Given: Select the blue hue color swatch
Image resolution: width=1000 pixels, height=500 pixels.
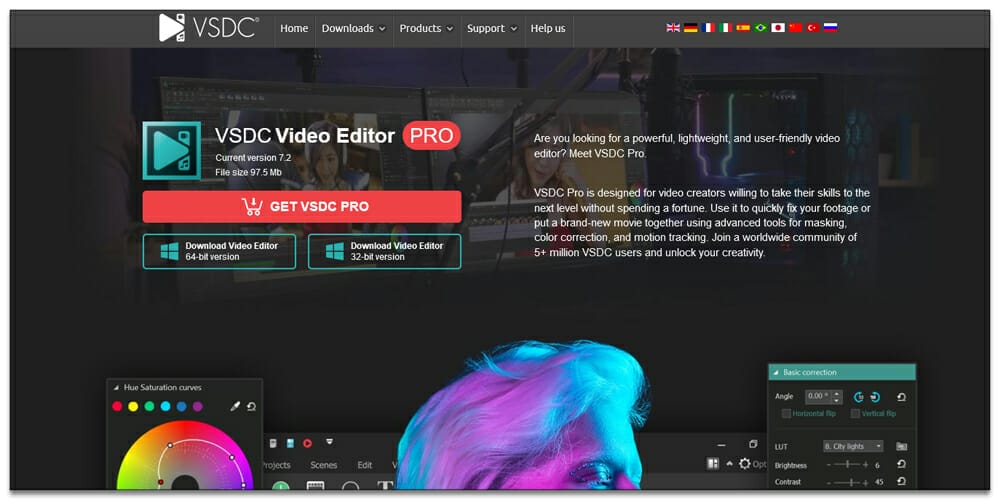Looking at the screenshot, I should 182,406.
